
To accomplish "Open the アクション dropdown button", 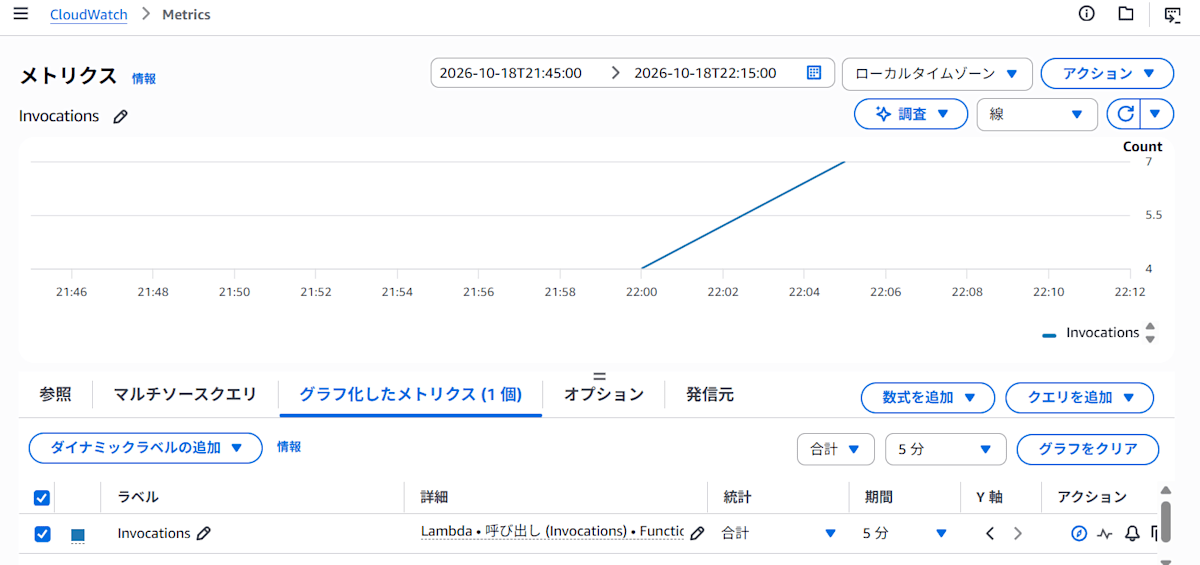I will coord(1107,73).
